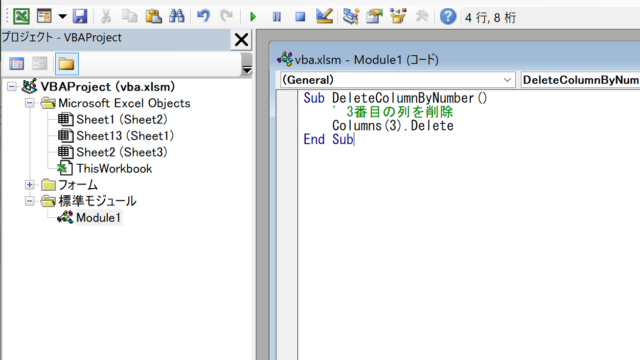Image resolution: width=640 pixels, height=360 pixels.
Task: Click the View Microsoft Excel icon
Action: (x=21, y=16)
